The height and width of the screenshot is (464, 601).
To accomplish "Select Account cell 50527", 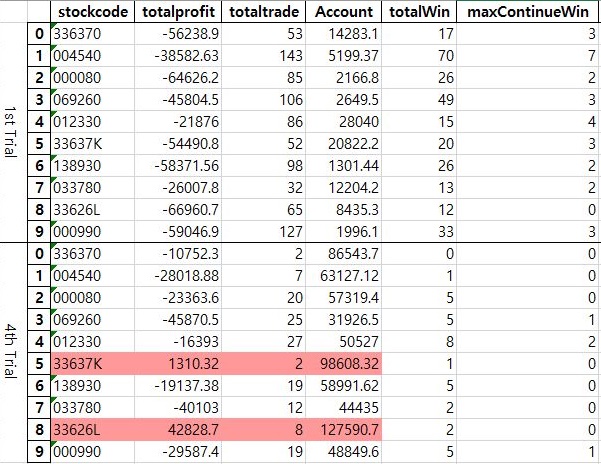I will coord(343,341).
